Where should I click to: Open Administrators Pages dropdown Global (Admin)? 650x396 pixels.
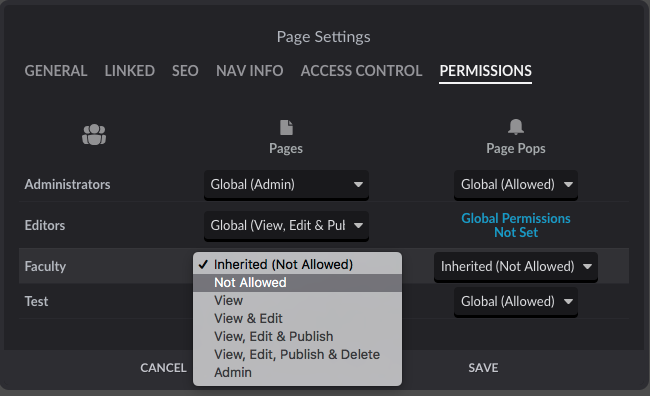click(x=286, y=185)
